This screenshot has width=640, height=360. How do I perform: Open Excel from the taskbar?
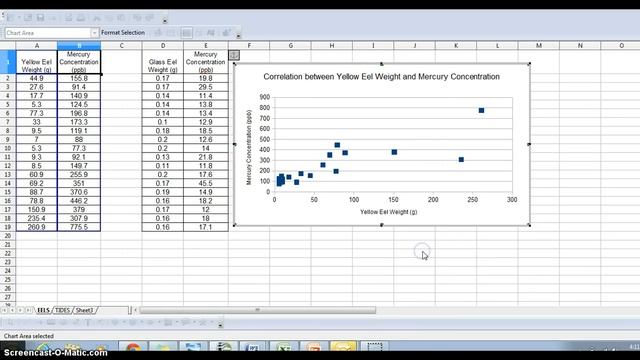(x=283, y=347)
